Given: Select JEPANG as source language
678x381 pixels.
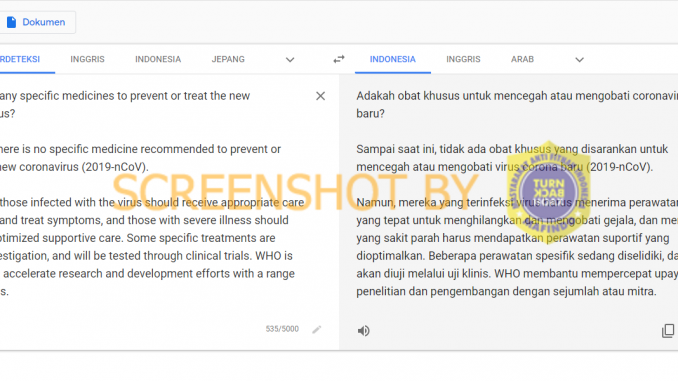Looking at the screenshot, I should [x=228, y=59].
